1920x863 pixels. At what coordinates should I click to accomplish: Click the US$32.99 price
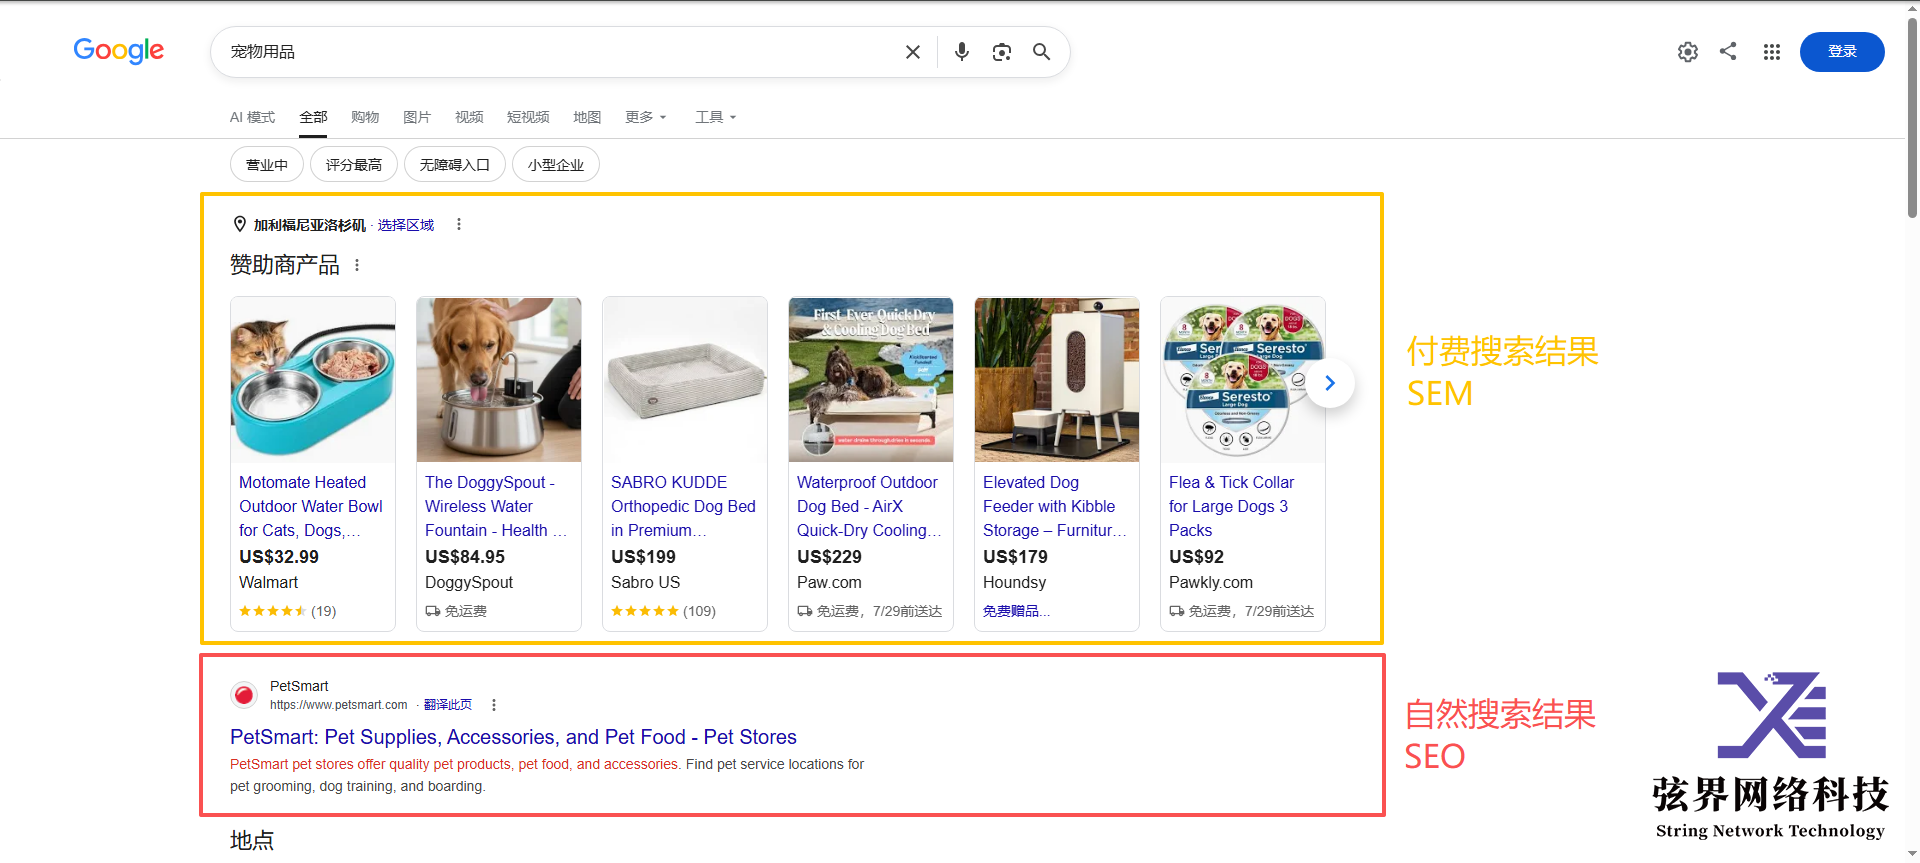[x=279, y=557]
